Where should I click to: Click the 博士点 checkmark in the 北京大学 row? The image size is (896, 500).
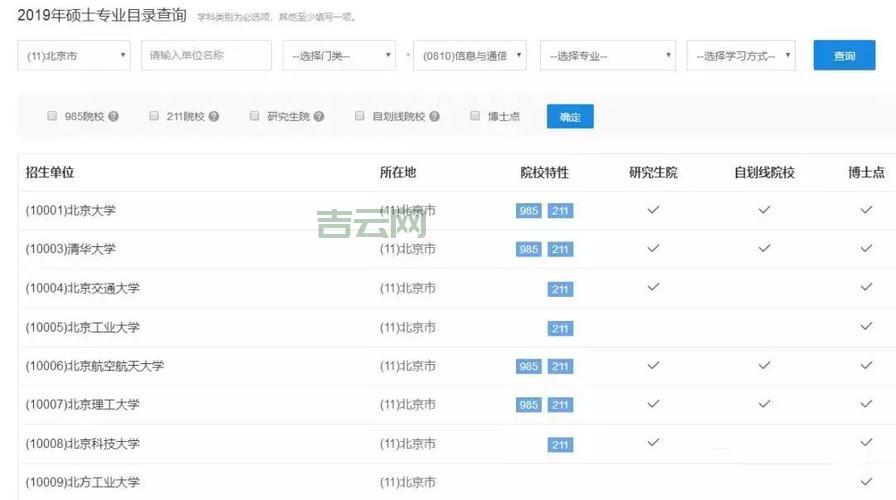click(866, 210)
